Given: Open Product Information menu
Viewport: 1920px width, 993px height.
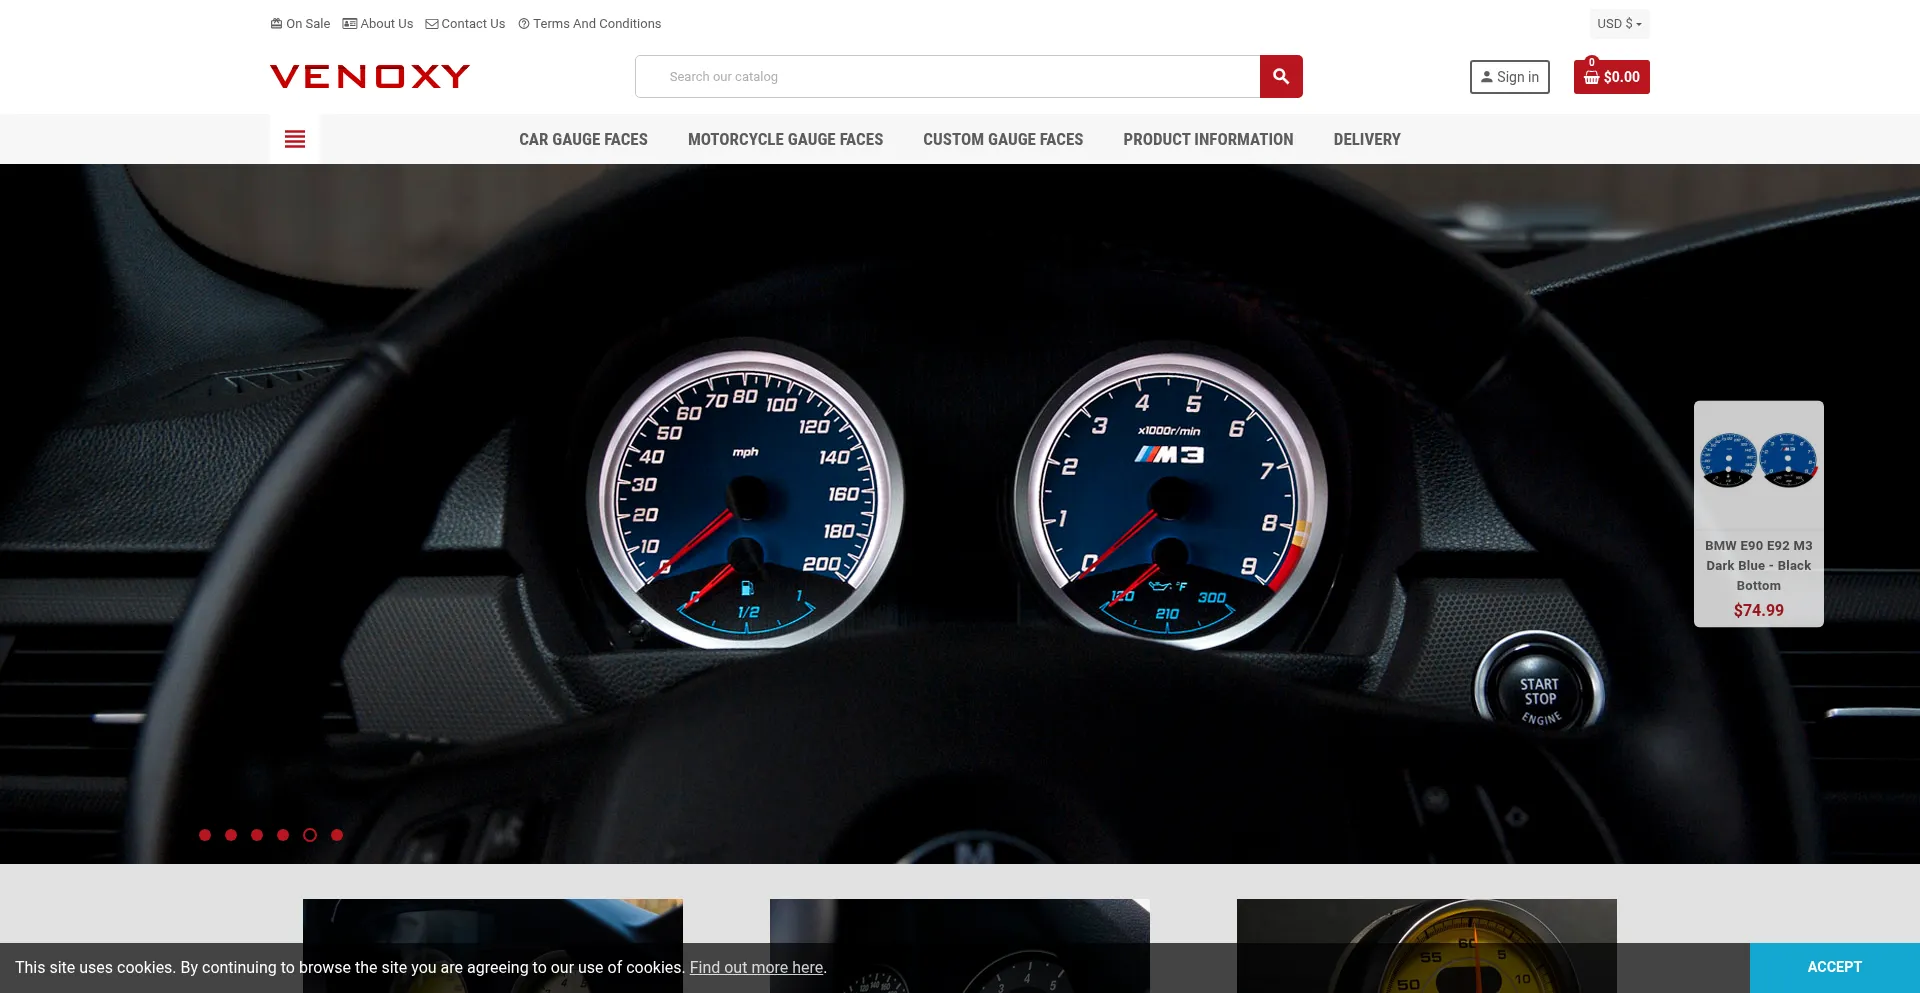Looking at the screenshot, I should [1208, 139].
